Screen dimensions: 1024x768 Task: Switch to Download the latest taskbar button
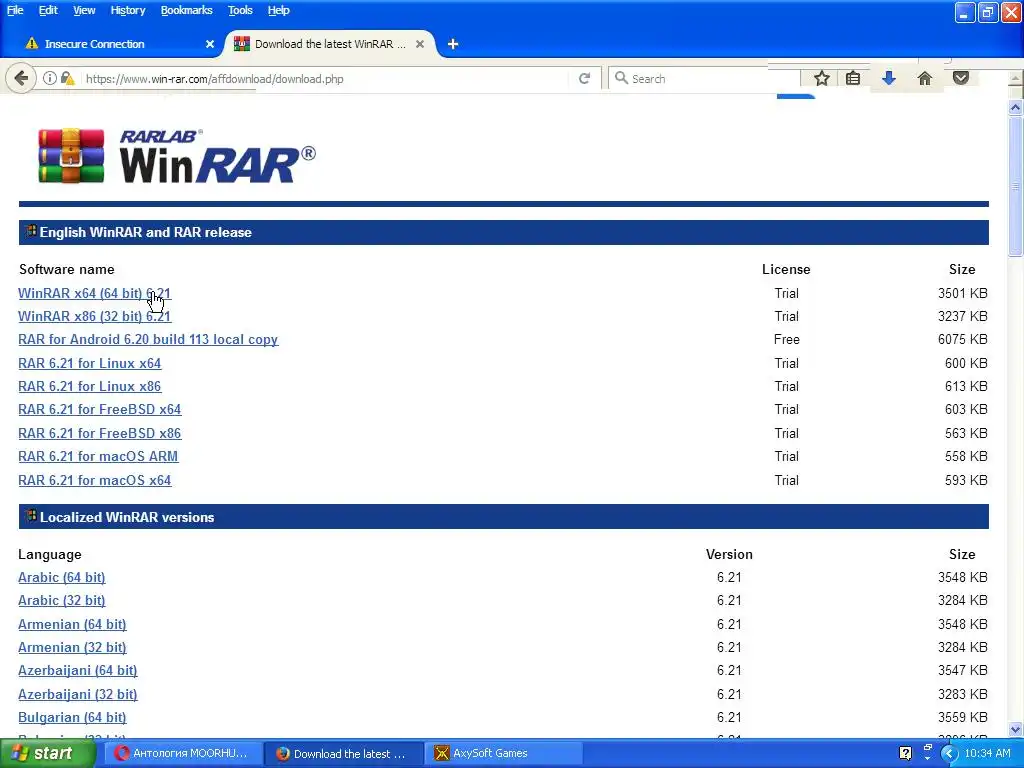pyautogui.click(x=344, y=754)
